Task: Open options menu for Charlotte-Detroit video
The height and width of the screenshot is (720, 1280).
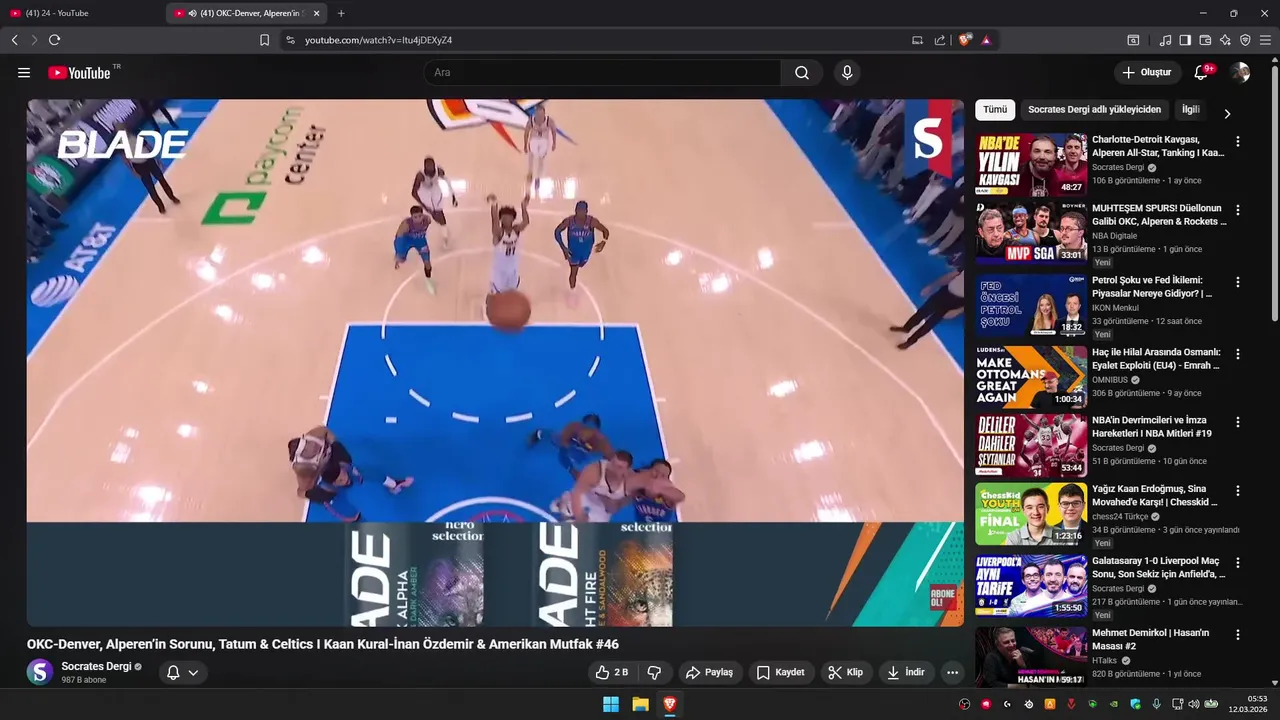Action: tap(1238, 142)
